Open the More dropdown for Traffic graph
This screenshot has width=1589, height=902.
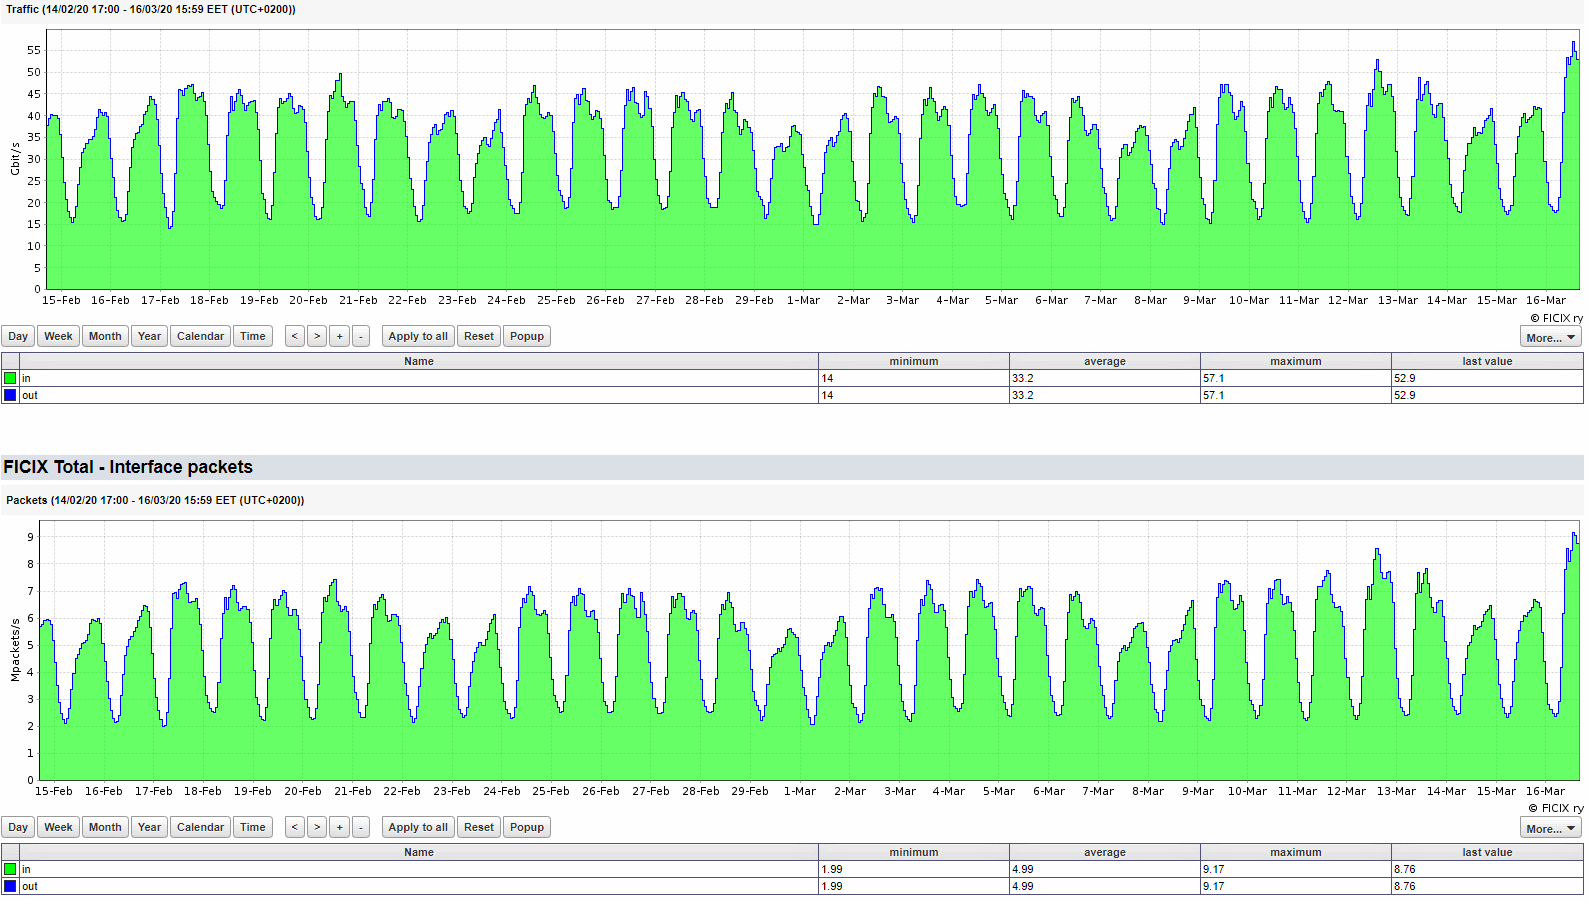pos(1550,338)
